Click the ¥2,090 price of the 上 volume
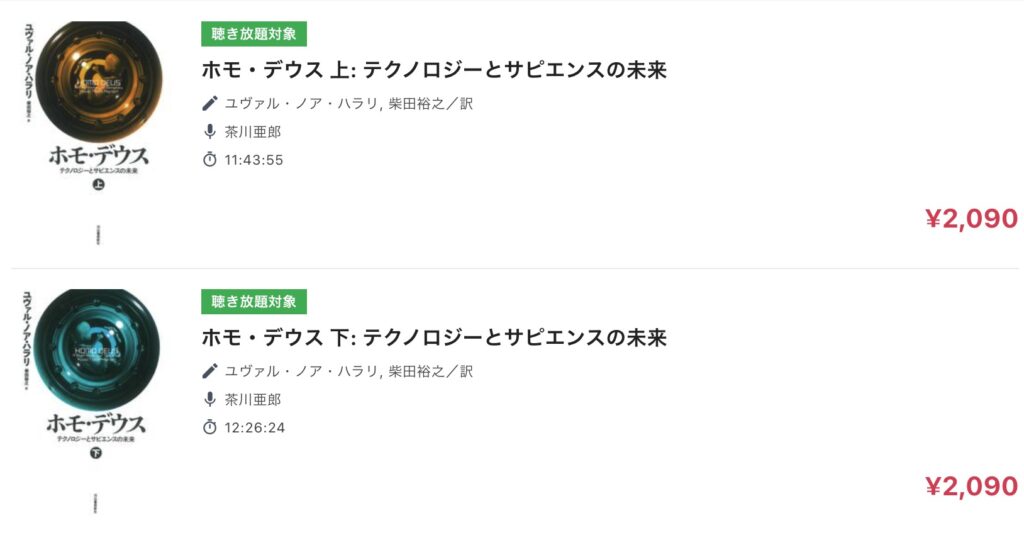This screenshot has width=1024, height=533. [x=972, y=218]
